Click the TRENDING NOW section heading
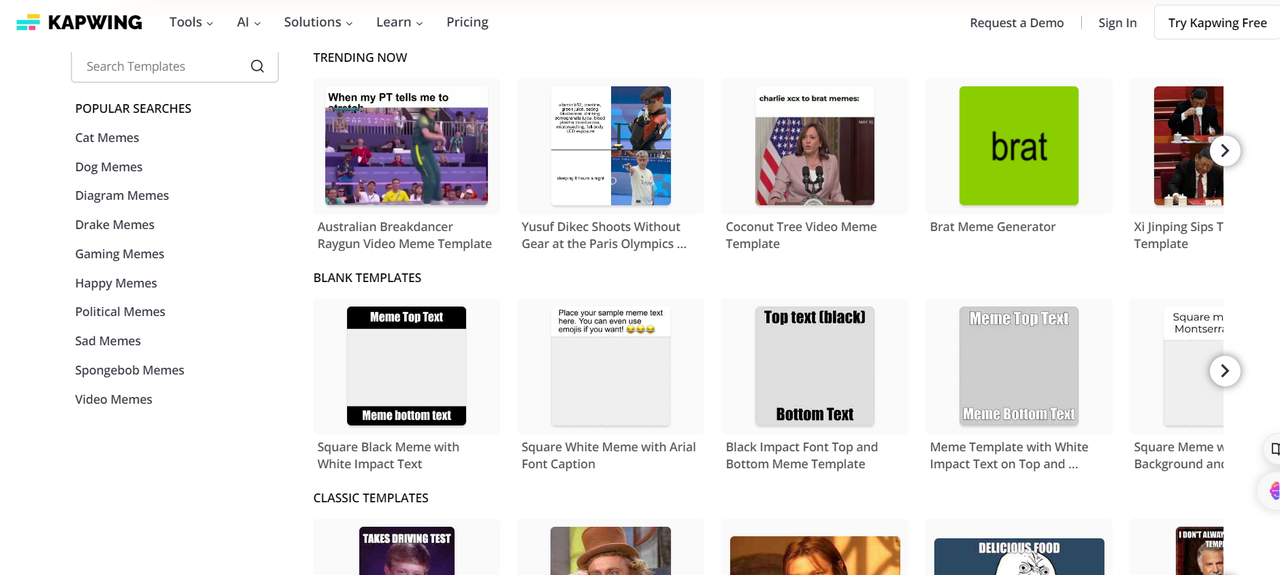The width and height of the screenshot is (1280, 575). pyautogui.click(x=360, y=58)
